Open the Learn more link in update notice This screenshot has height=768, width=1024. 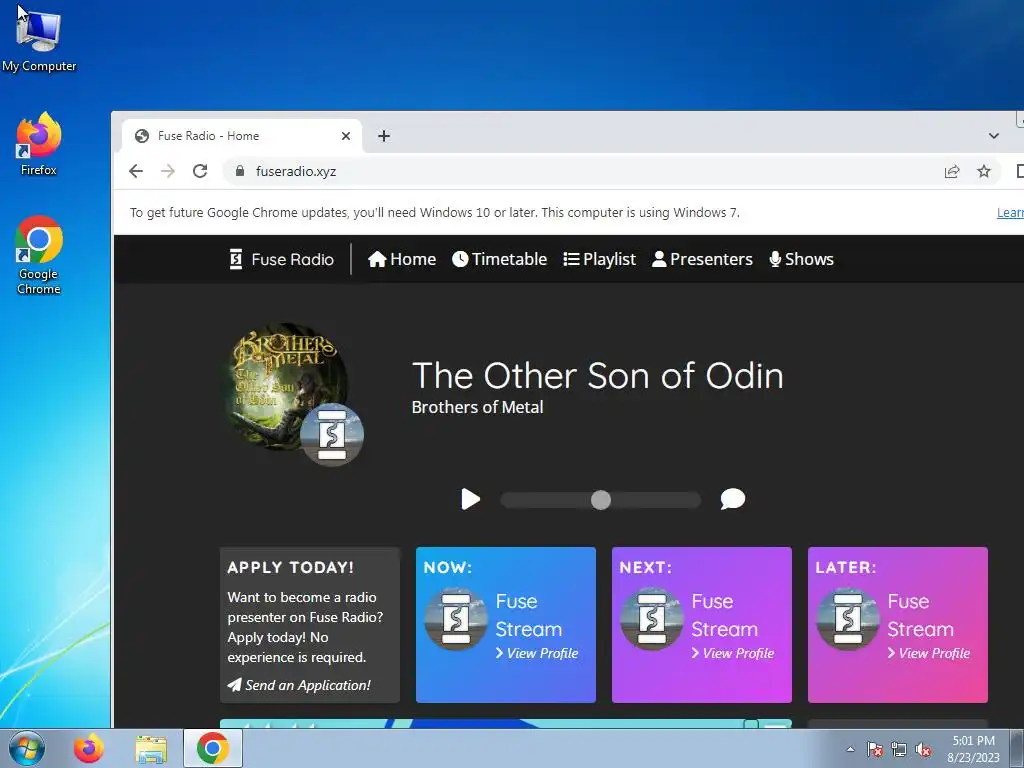1010,213
